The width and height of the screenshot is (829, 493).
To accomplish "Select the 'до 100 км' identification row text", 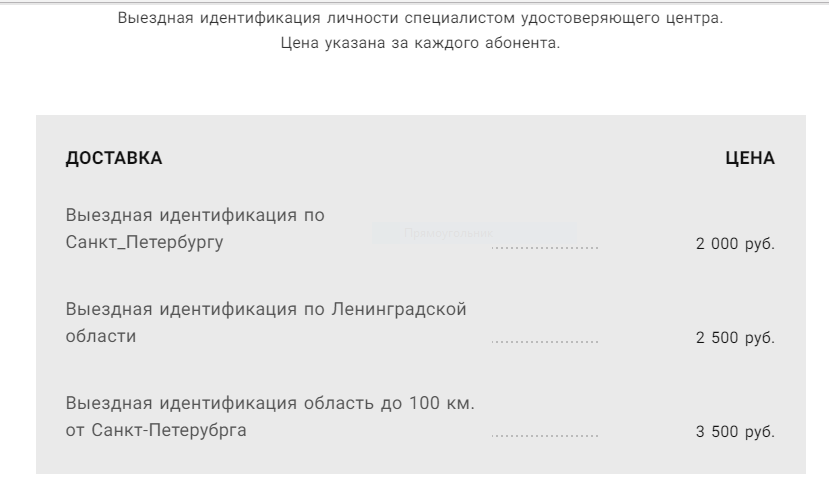I will pos(270,416).
